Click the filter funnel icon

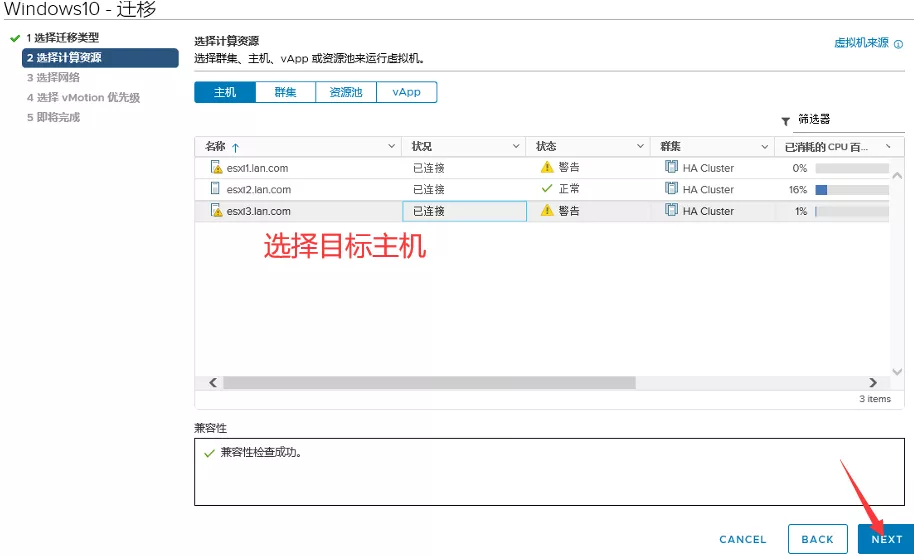pos(785,121)
